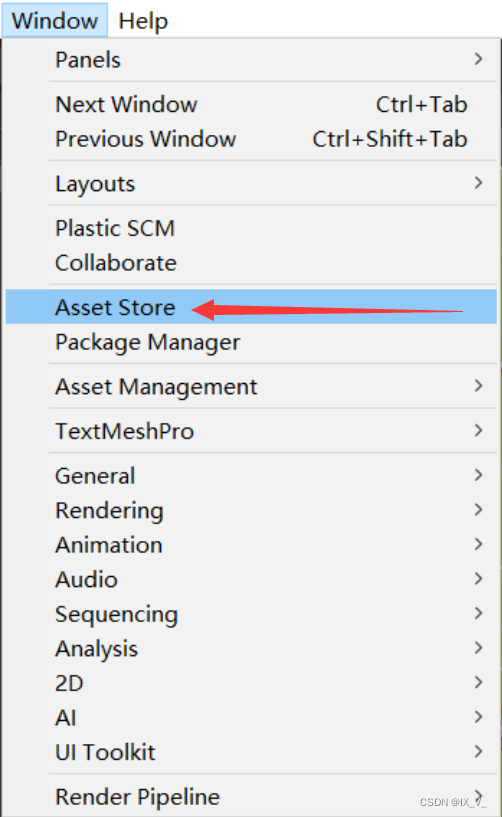The image size is (502, 817).
Task: Choose Collaborate from the menu
Action: pos(251,262)
